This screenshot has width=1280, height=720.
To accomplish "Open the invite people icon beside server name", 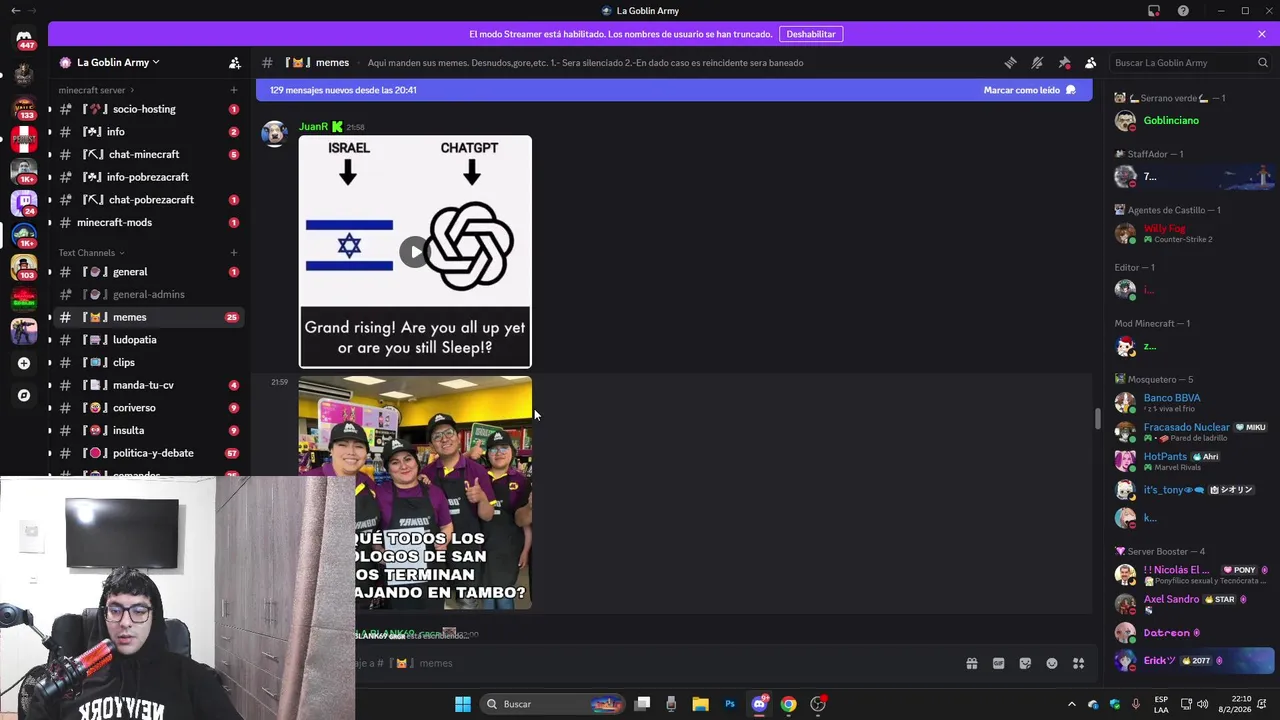I will (x=234, y=62).
